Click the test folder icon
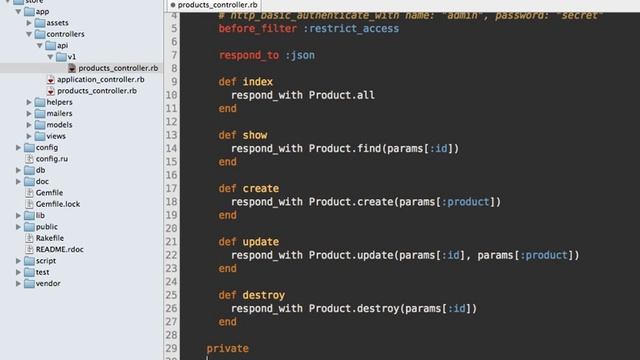The image size is (640, 360). coord(29,272)
